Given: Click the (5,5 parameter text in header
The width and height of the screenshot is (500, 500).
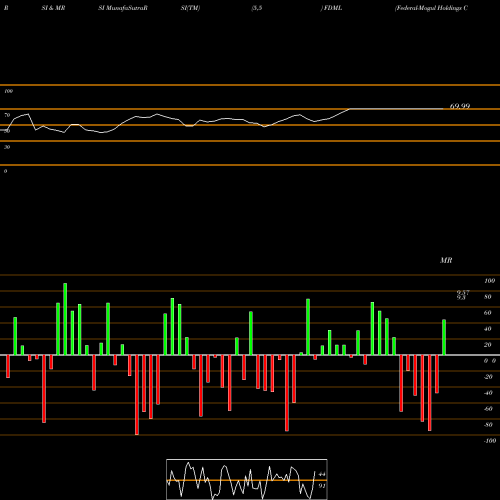Looking at the screenshot, I should (x=257, y=8).
